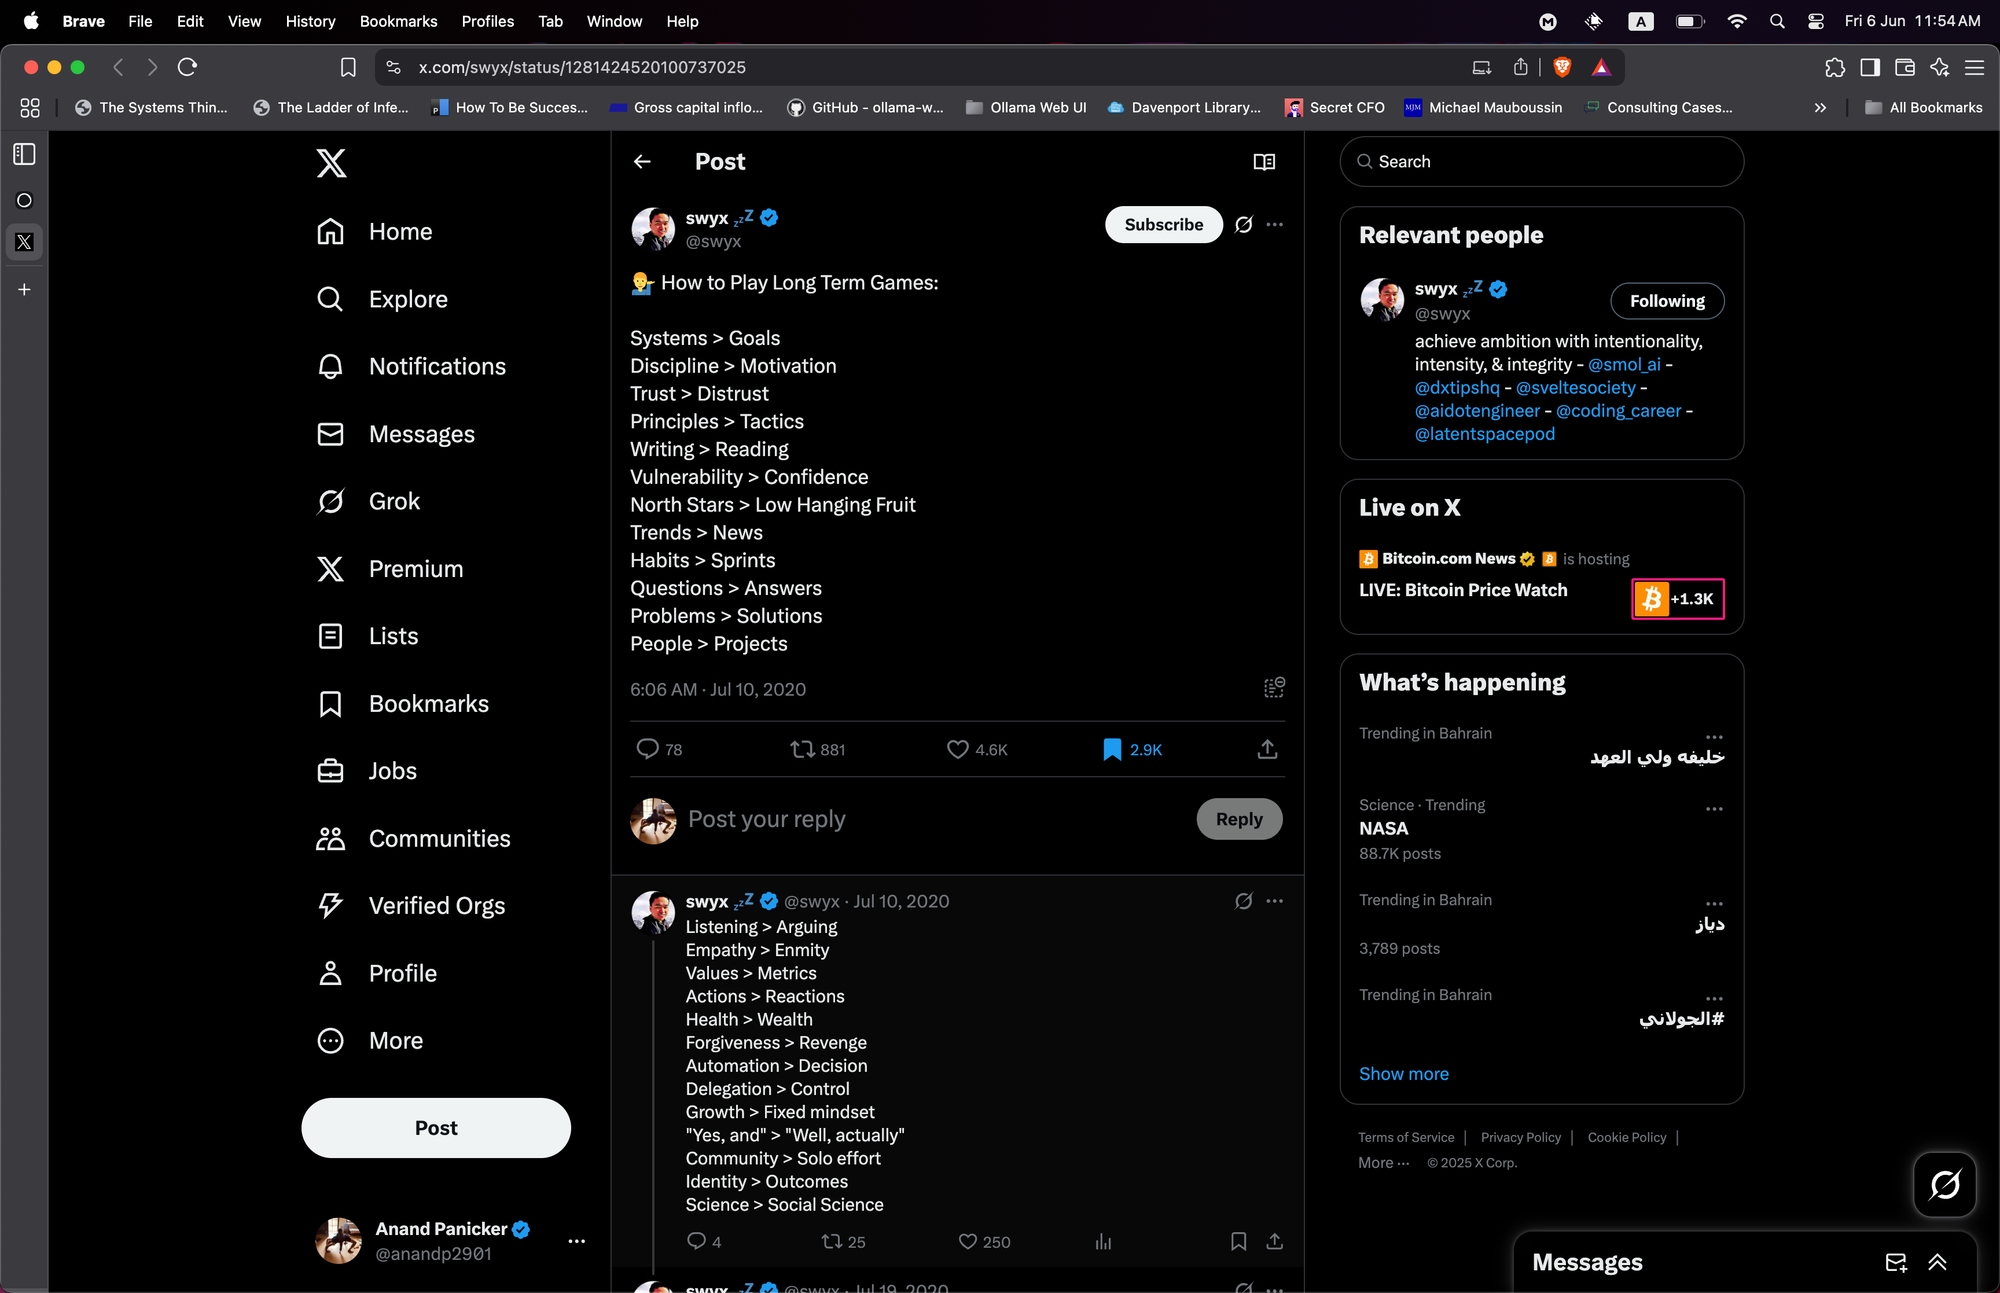The width and height of the screenshot is (2000, 1293).
Task: Compose a new message in the Messages drawer
Action: (1895, 1262)
